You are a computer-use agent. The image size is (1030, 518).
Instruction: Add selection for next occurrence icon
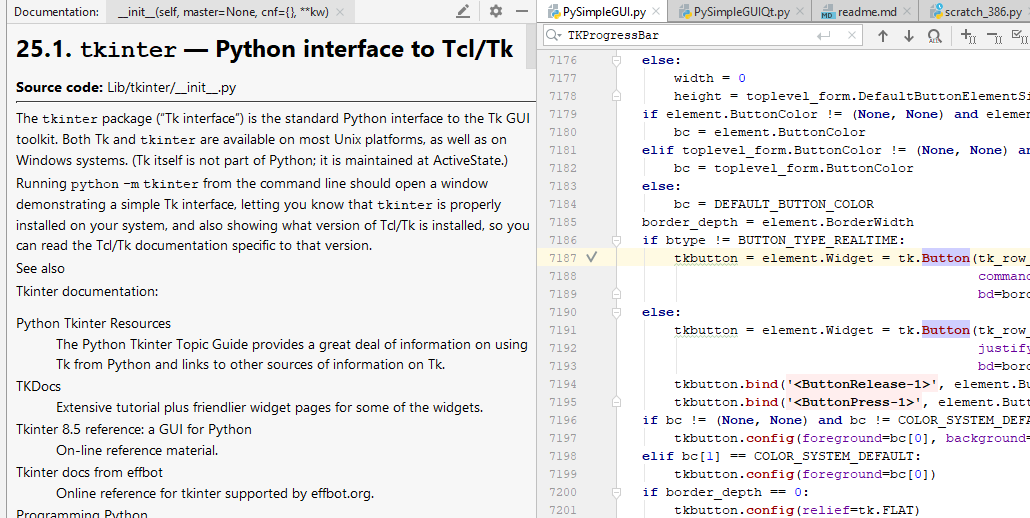point(968,36)
